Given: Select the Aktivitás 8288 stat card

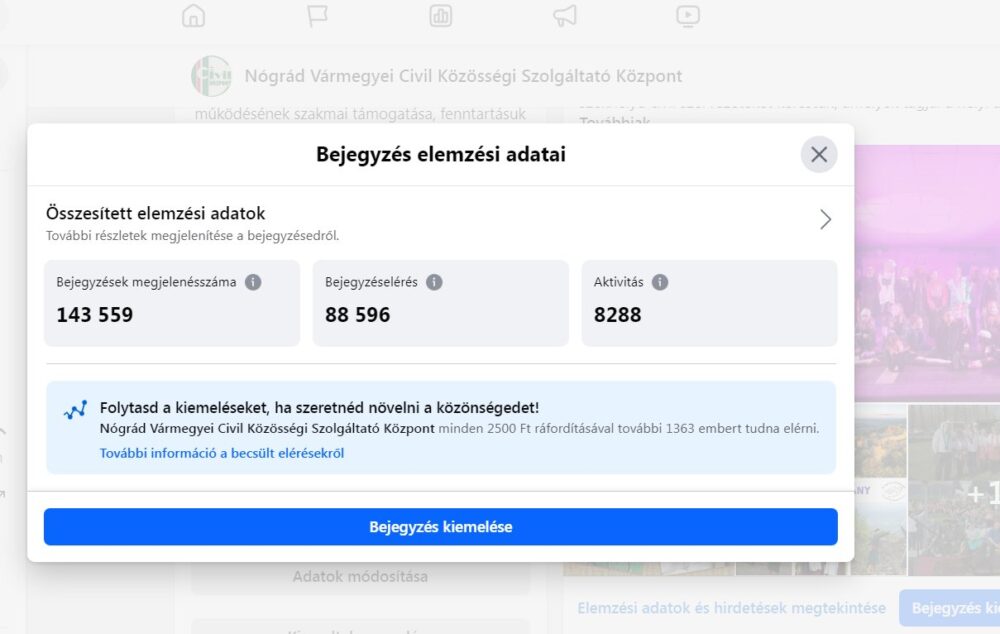Looking at the screenshot, I should [709, 303].
